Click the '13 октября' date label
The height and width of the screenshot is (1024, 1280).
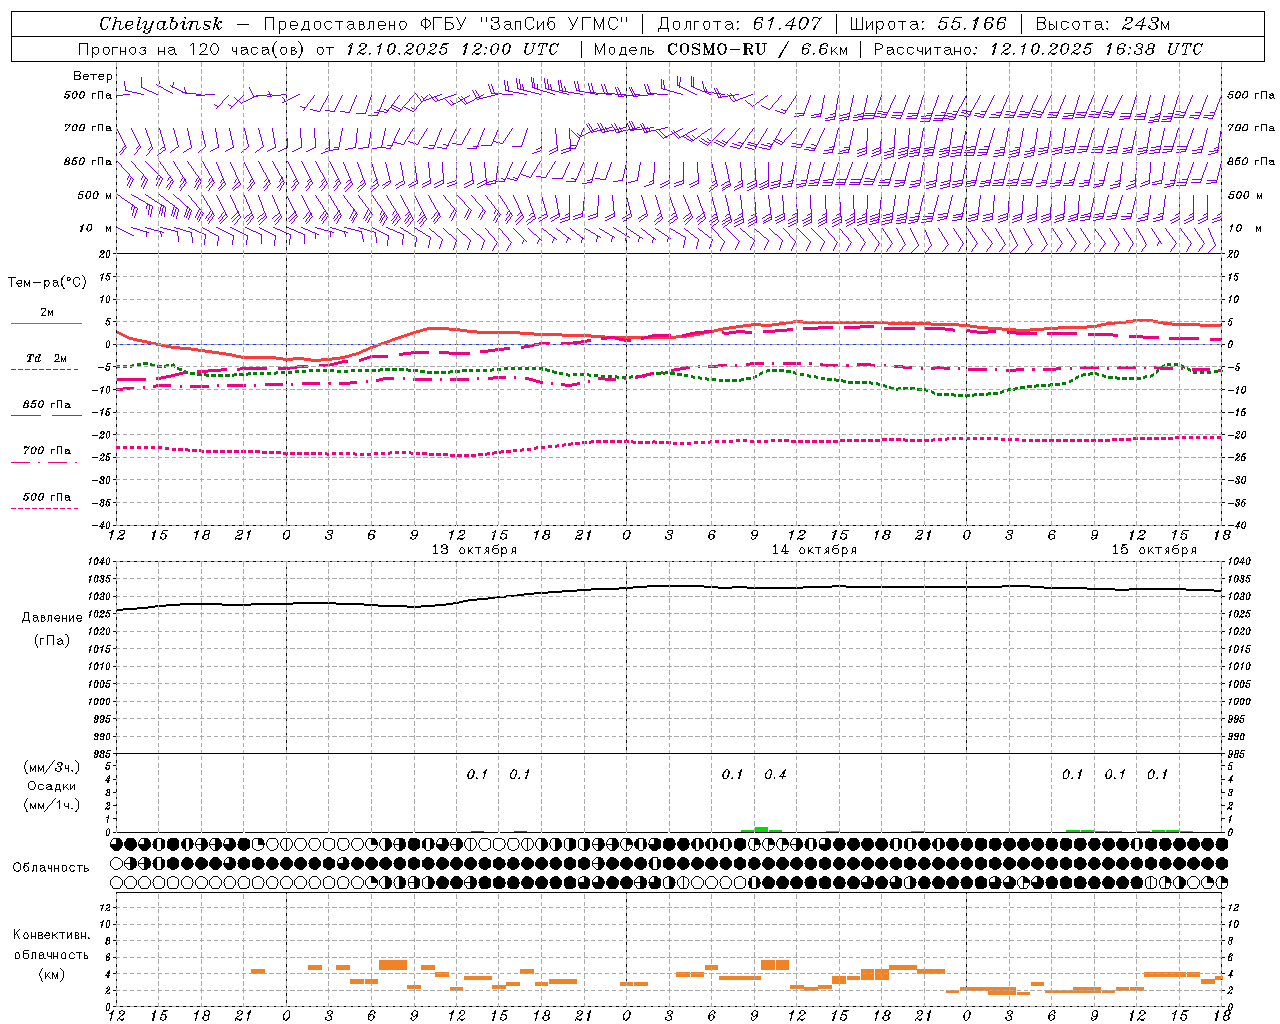[474, 550]
